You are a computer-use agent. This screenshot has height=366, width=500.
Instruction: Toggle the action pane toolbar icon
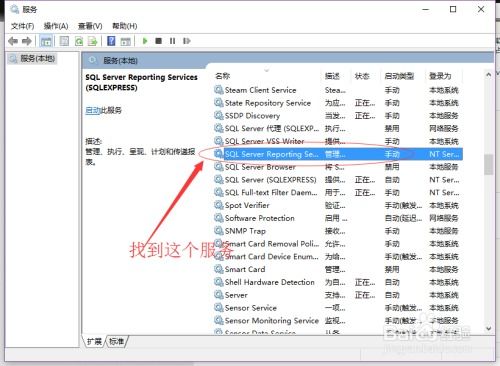click(x=125, y=41)
